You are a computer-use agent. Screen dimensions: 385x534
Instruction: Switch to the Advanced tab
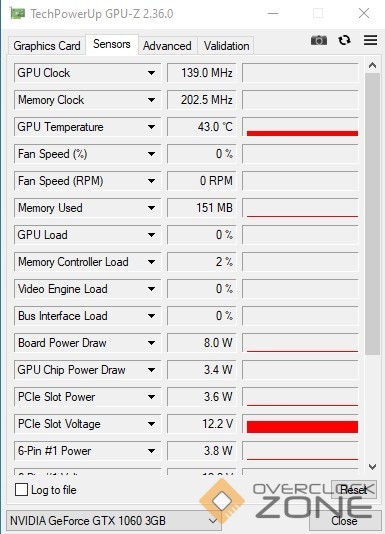tap(167, 46)
